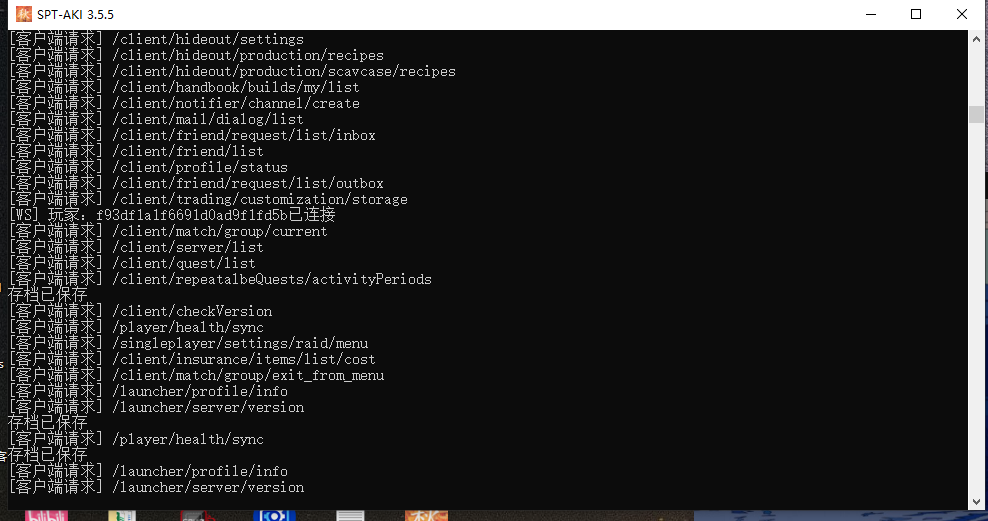Select the /client/insurance/items/list/cost line

coord(244,359)
